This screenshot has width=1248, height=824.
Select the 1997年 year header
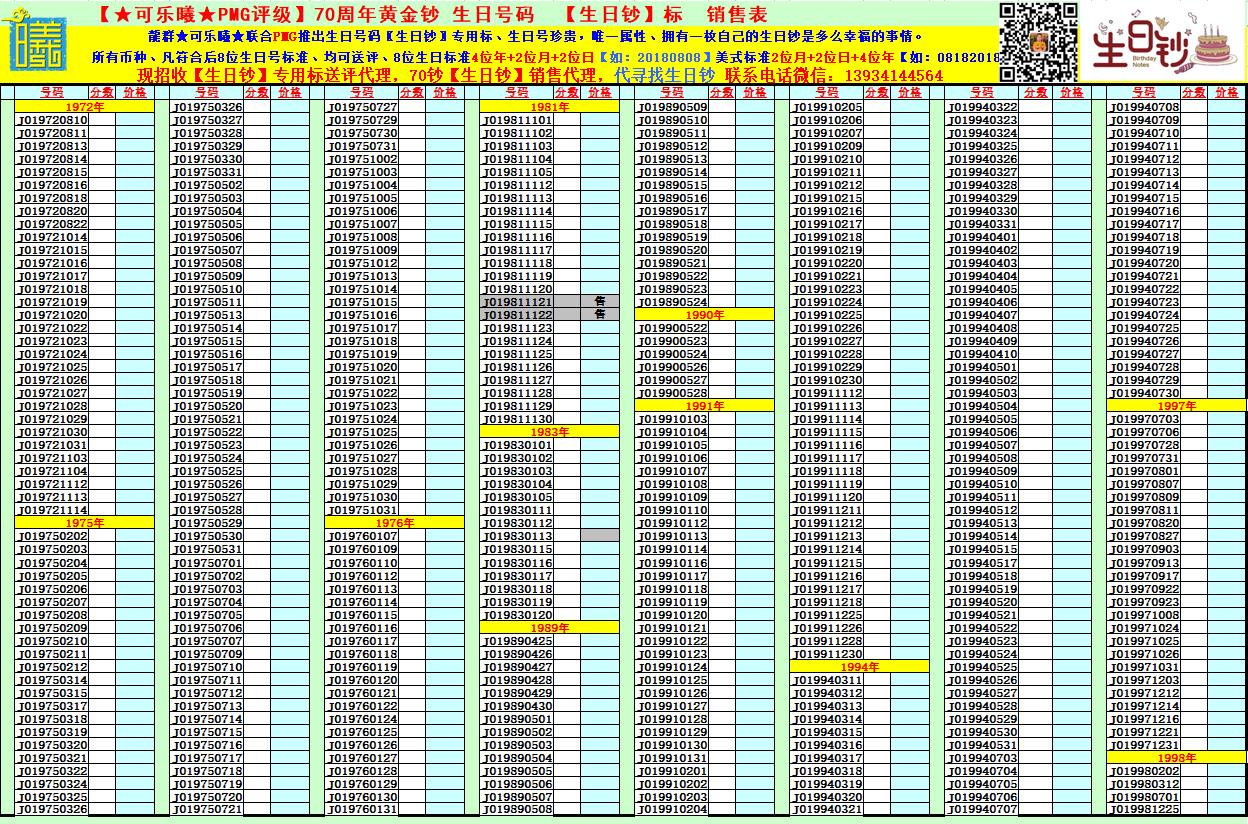[x=1177, y=406]
